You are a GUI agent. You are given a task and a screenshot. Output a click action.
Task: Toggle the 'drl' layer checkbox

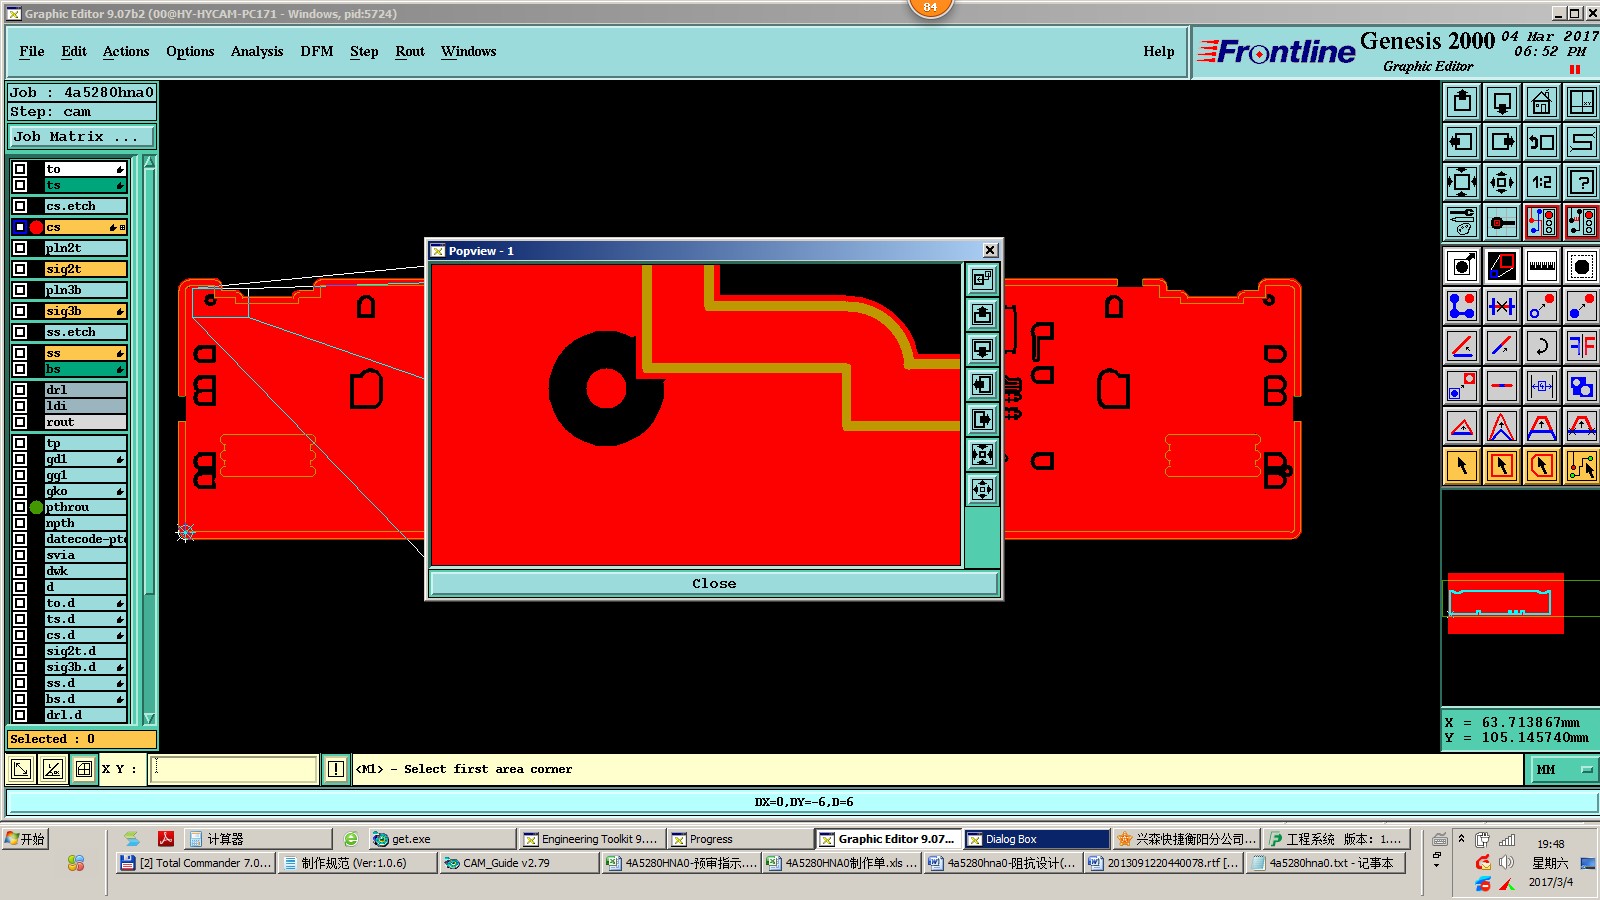coord(20,390)
